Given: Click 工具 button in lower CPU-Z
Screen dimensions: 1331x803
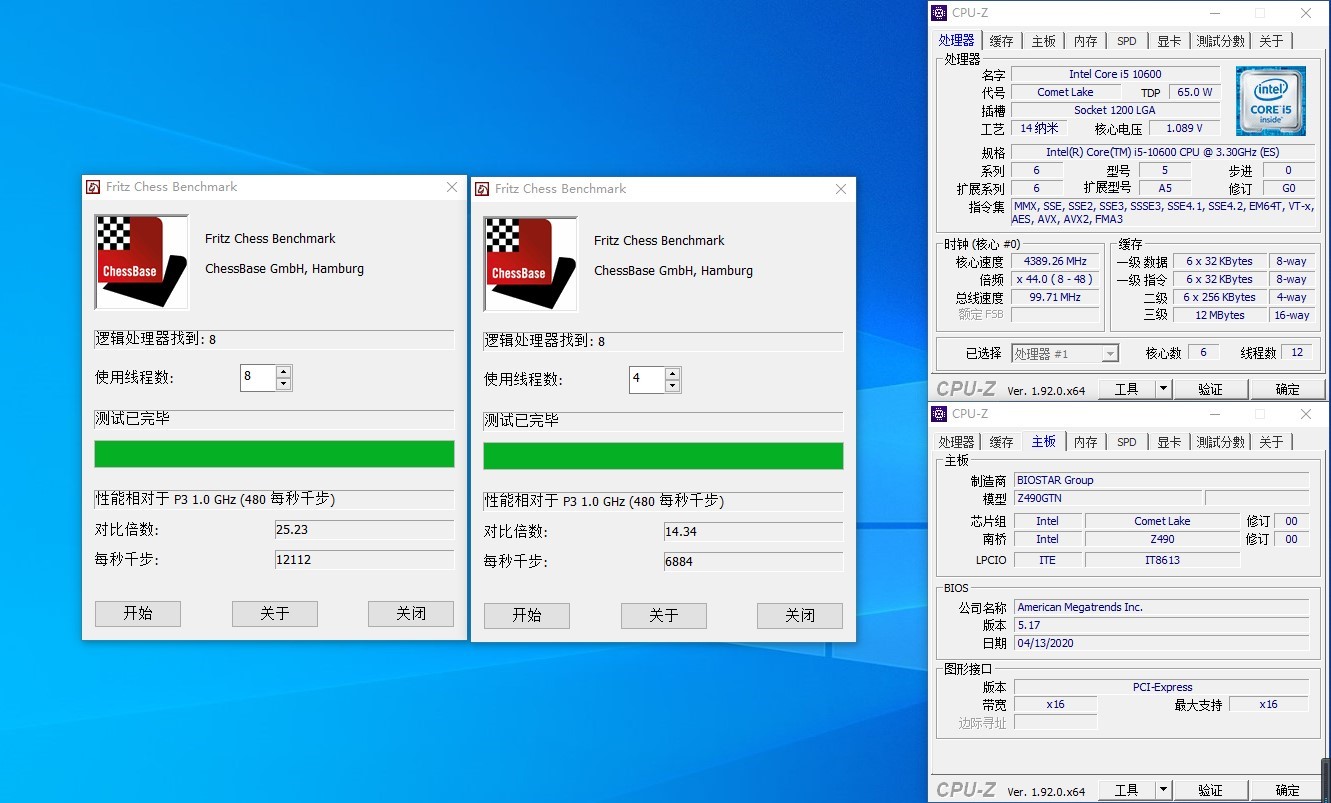Looking at the screenshot, I should [1127, 790].
